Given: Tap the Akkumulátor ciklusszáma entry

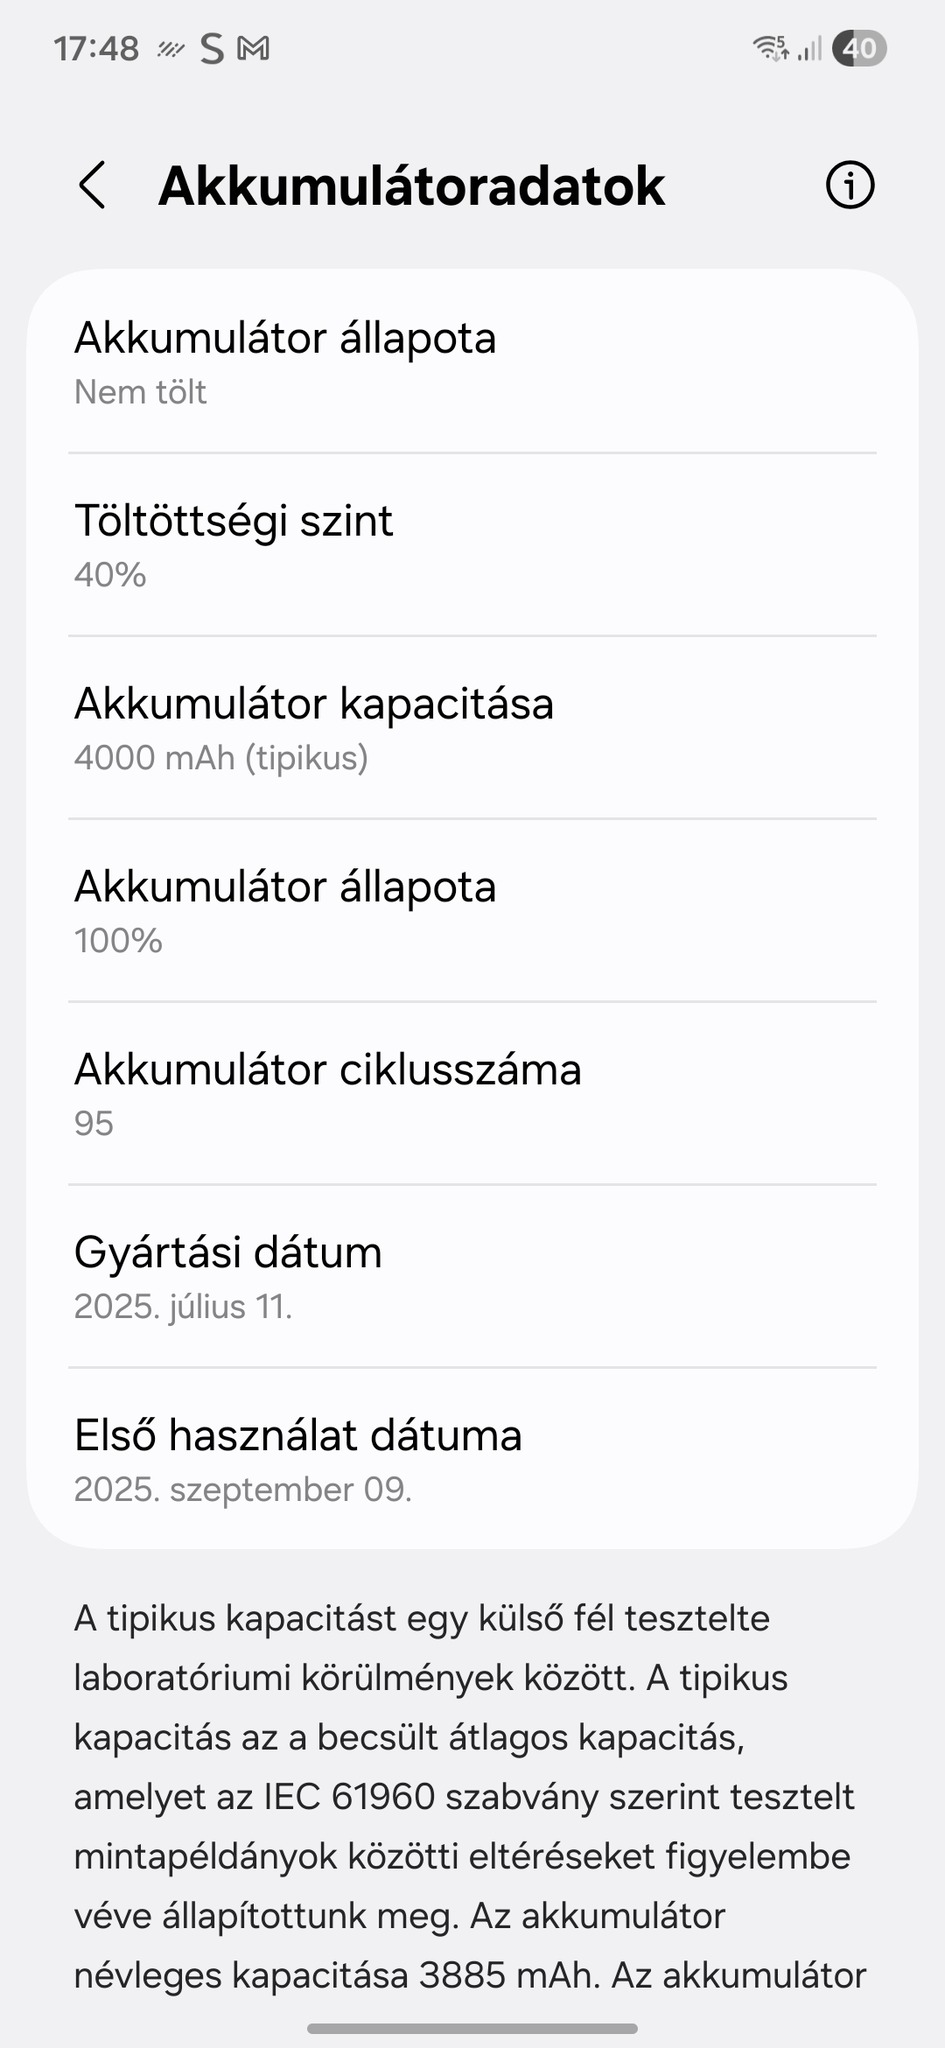Looking at the screenshot, I should (x=472, y=1094).
